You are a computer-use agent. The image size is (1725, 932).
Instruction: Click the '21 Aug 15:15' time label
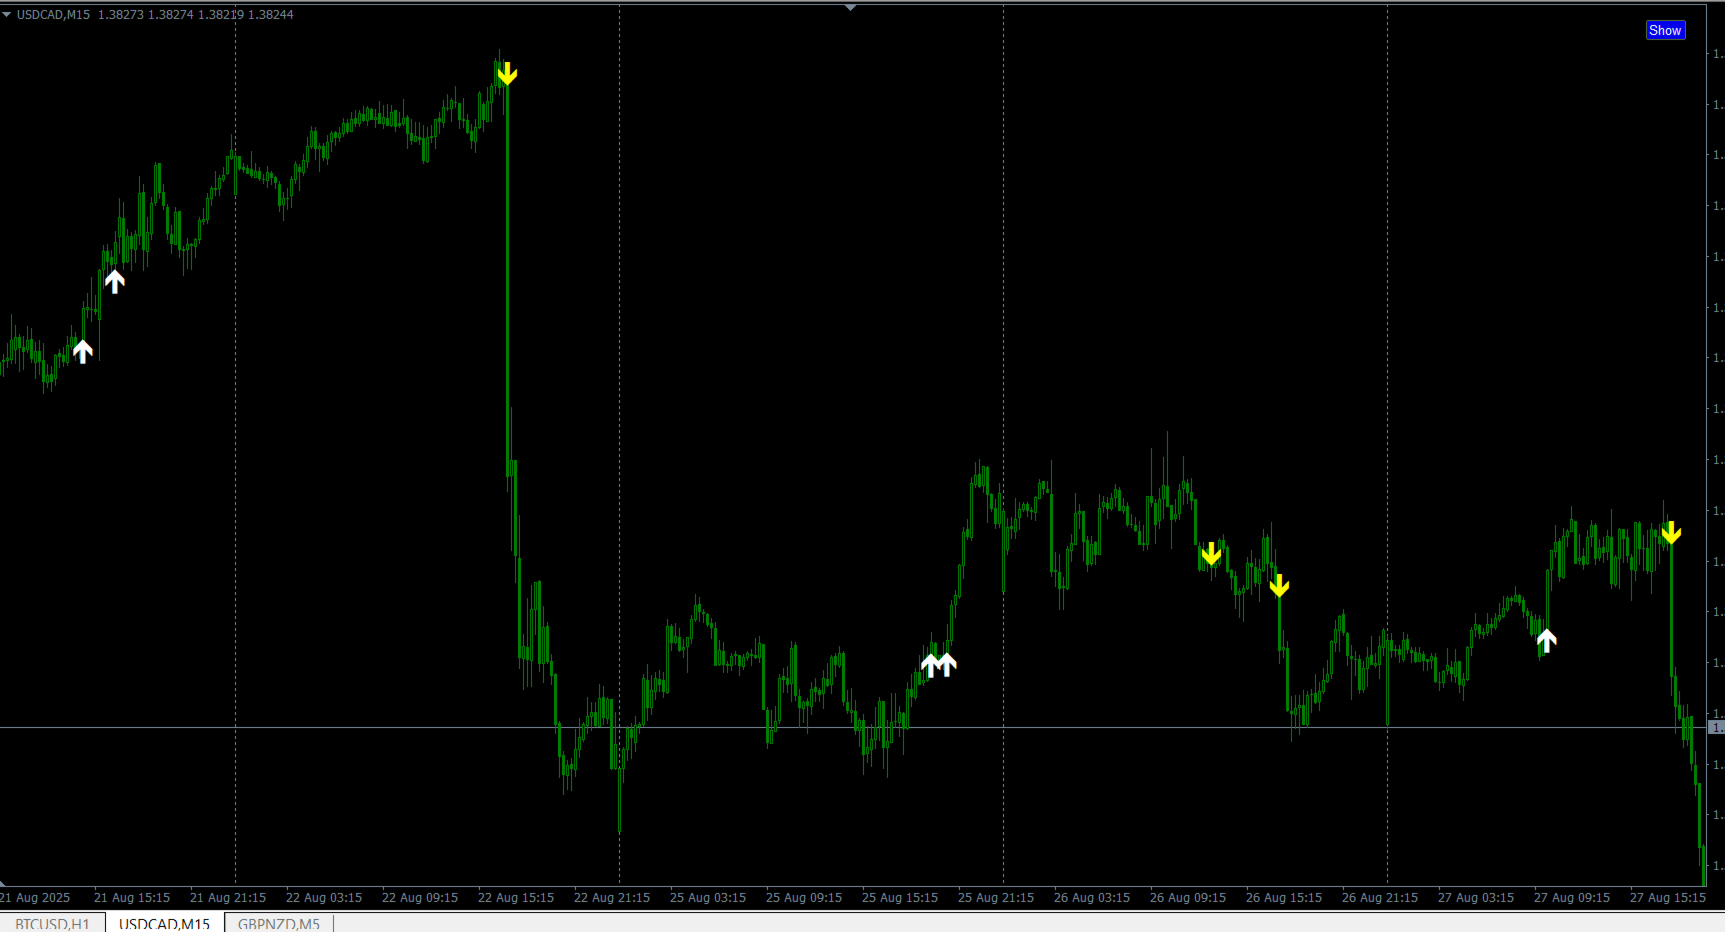tap(132, 898)
